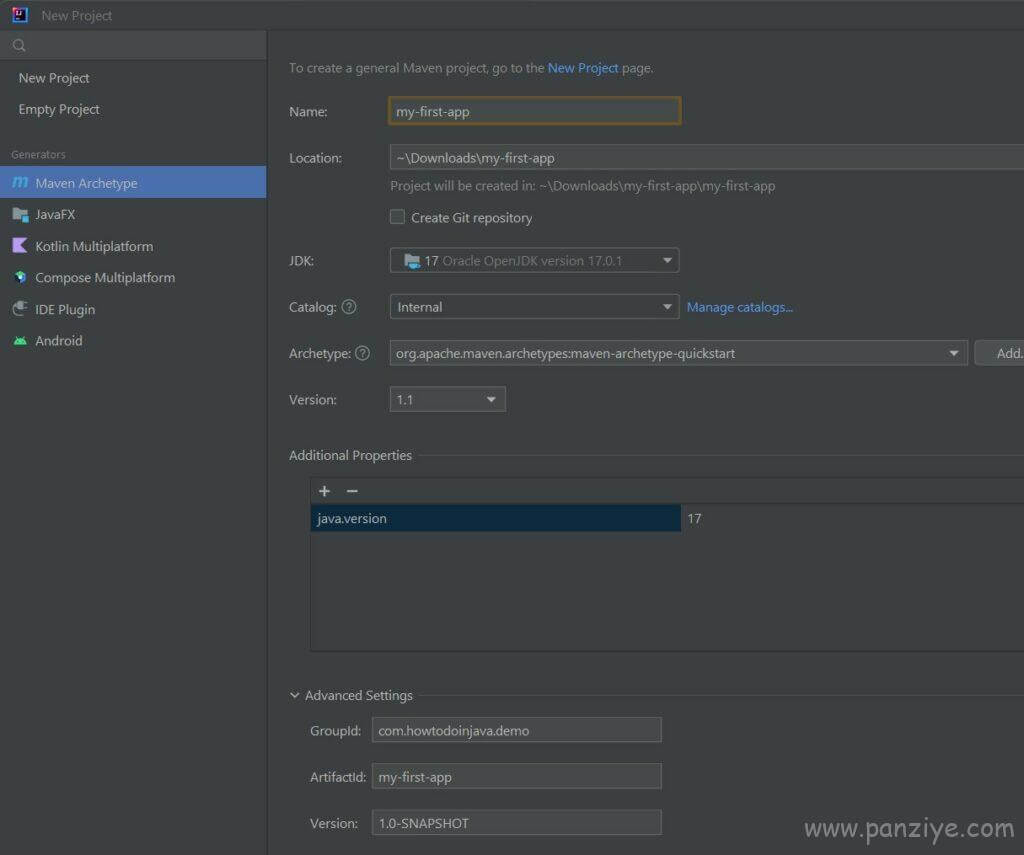Select the java.version property row
The width and height of the screenshot is (1024, 855).
pyautogui.click(x=496, y=518)
